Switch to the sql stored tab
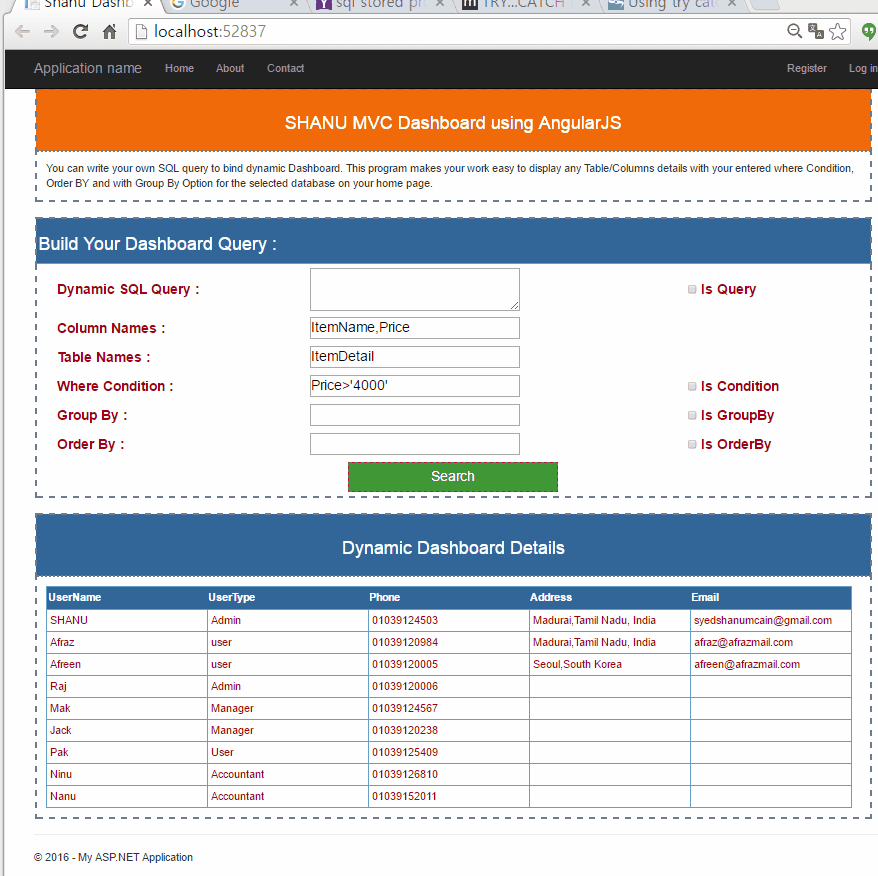 click(x=381, y=4)
